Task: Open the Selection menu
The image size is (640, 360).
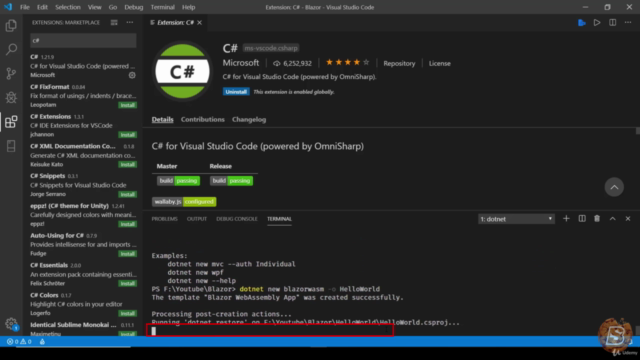Action: pyautogui.click(x=68, y=7)
